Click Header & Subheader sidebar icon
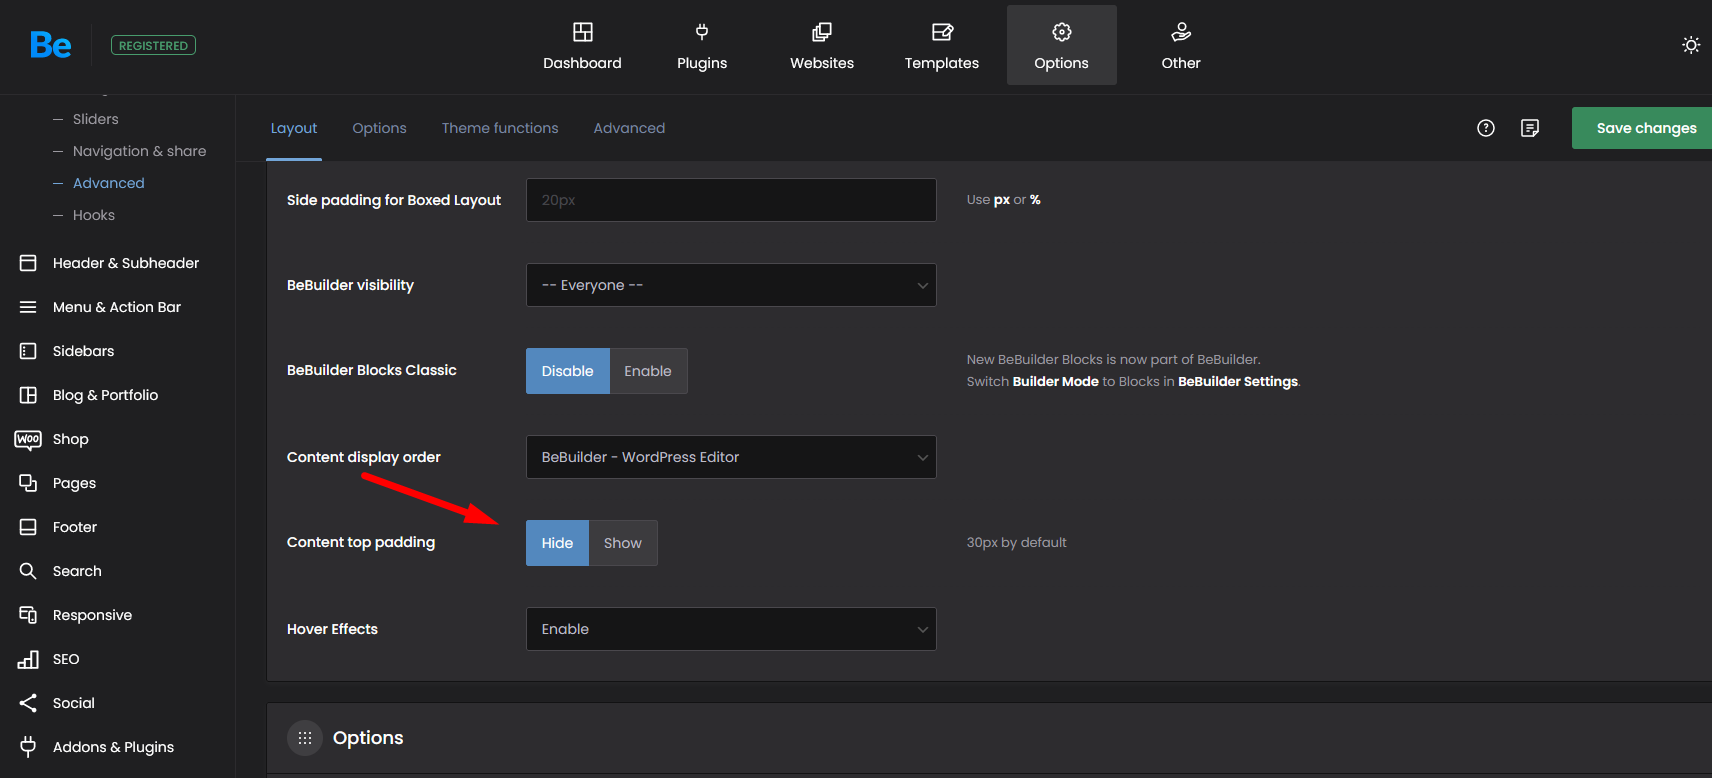This screenshot has width=1712, height=778. click(28, 263)
